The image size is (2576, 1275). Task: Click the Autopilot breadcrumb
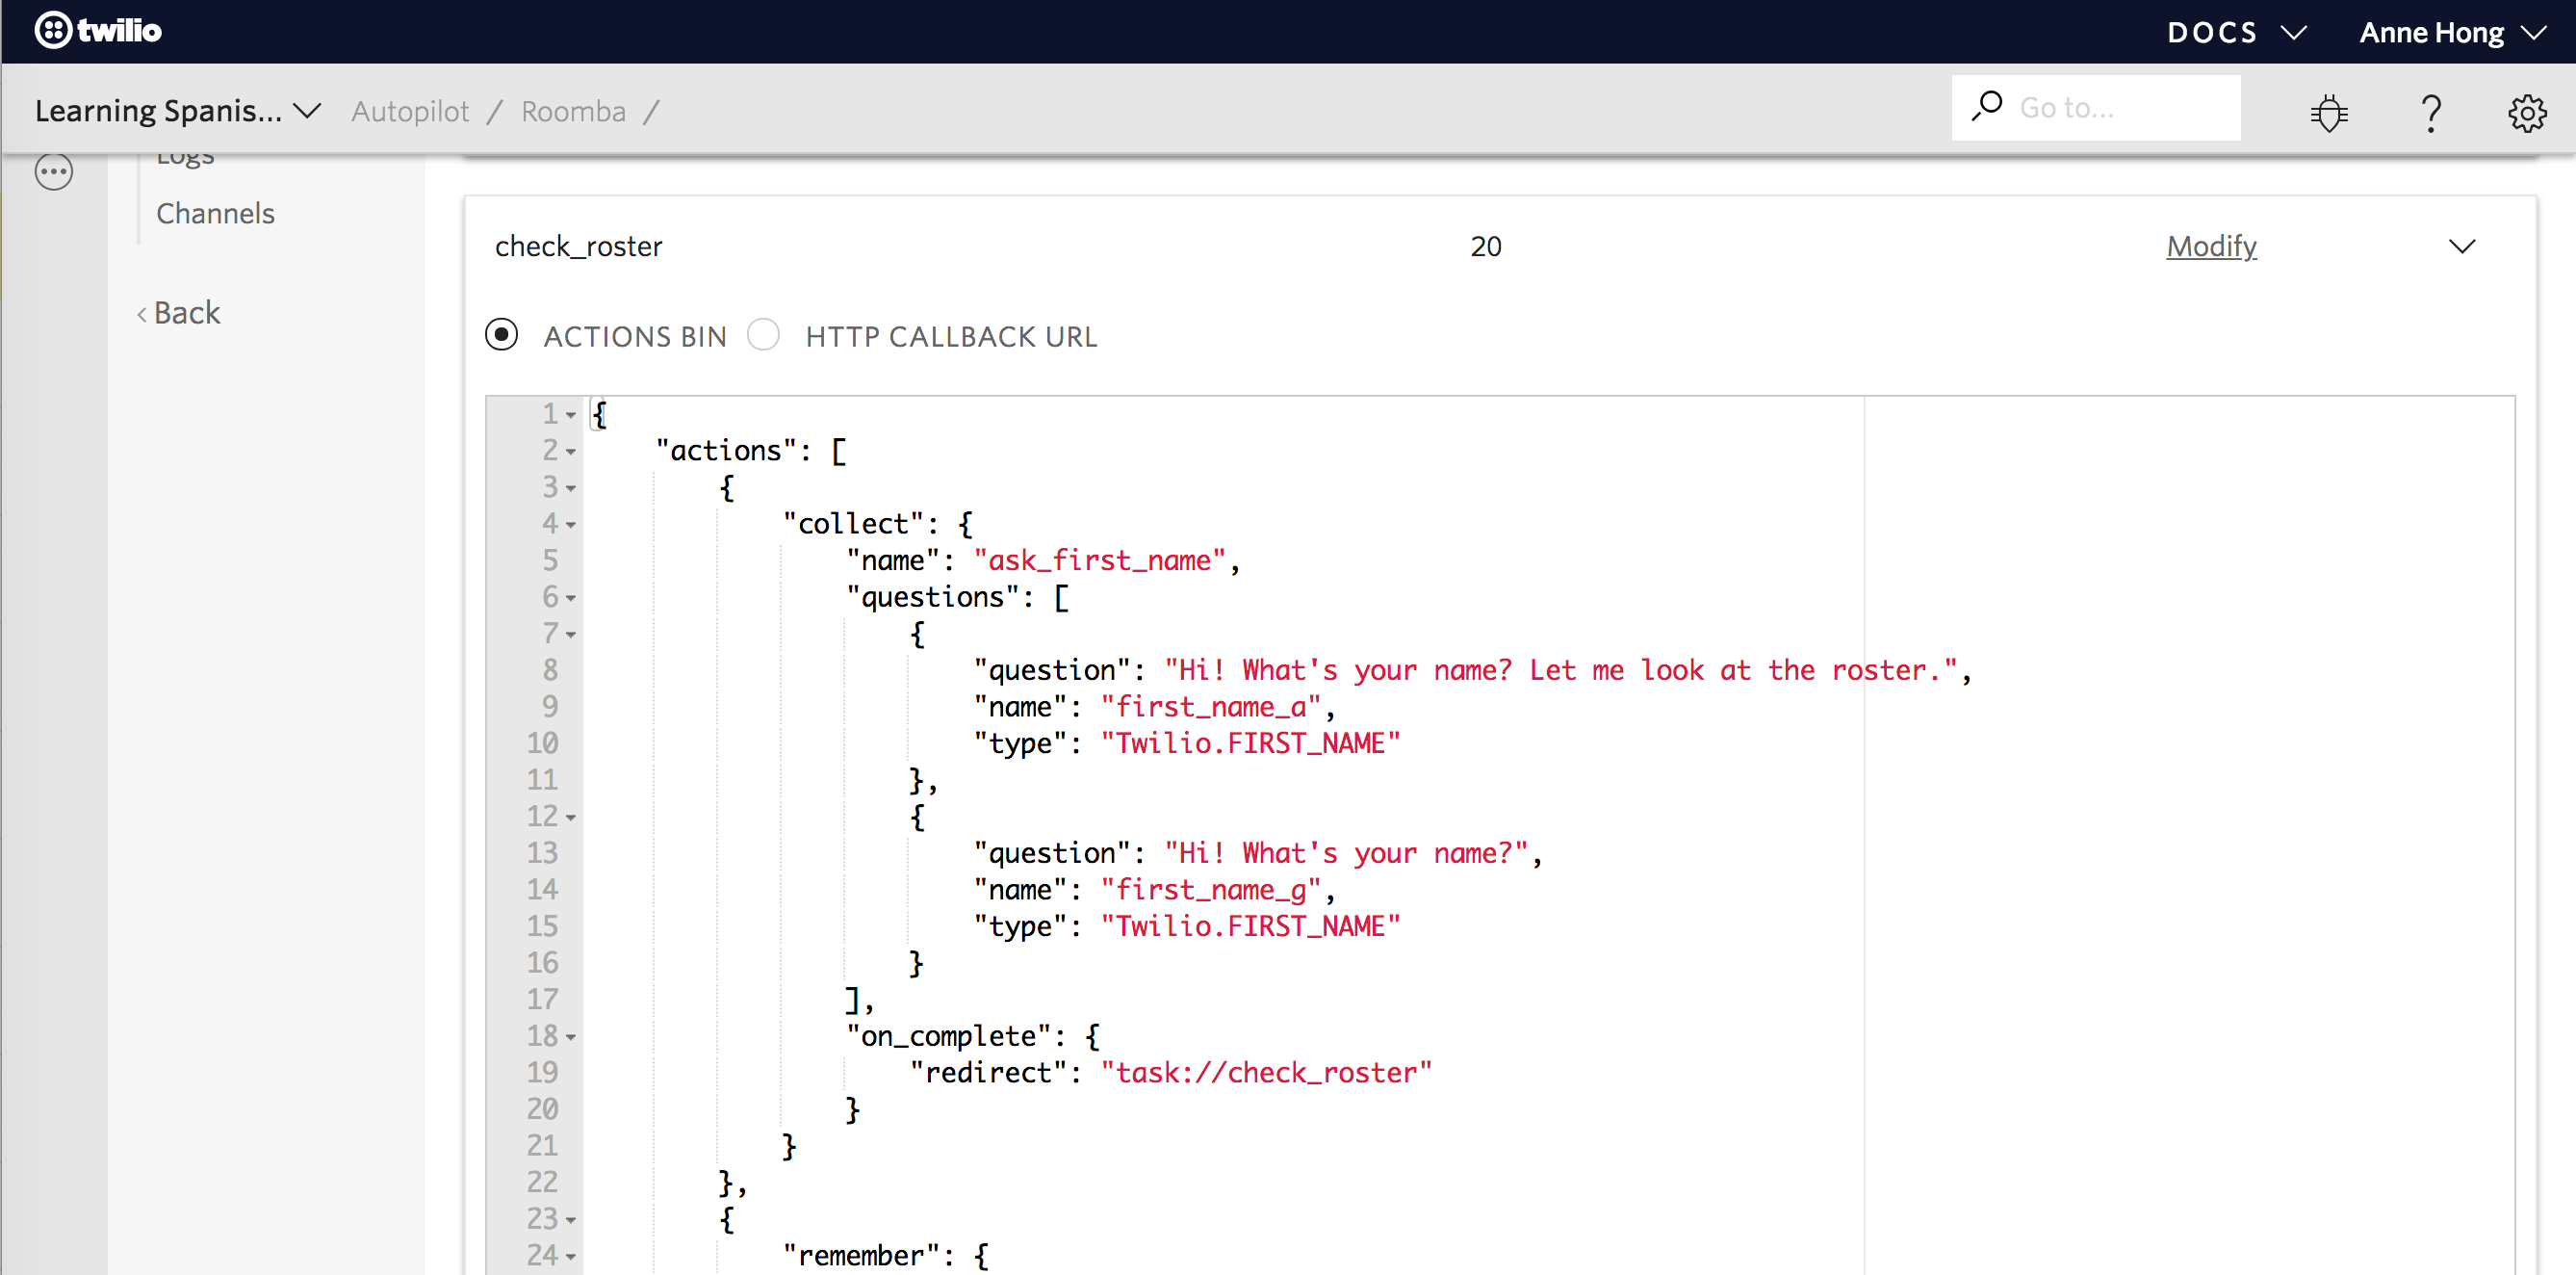coord(410,111)
